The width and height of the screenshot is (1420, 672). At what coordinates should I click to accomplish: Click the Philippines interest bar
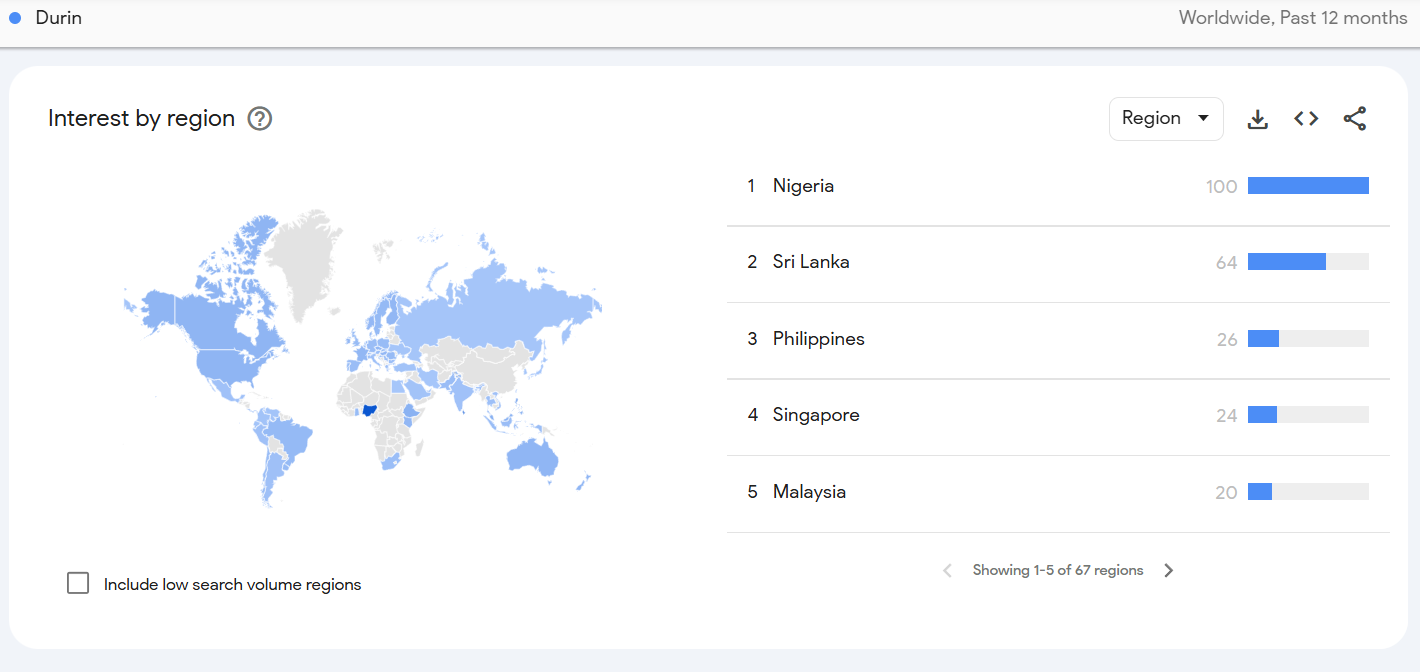point(1308,339)
